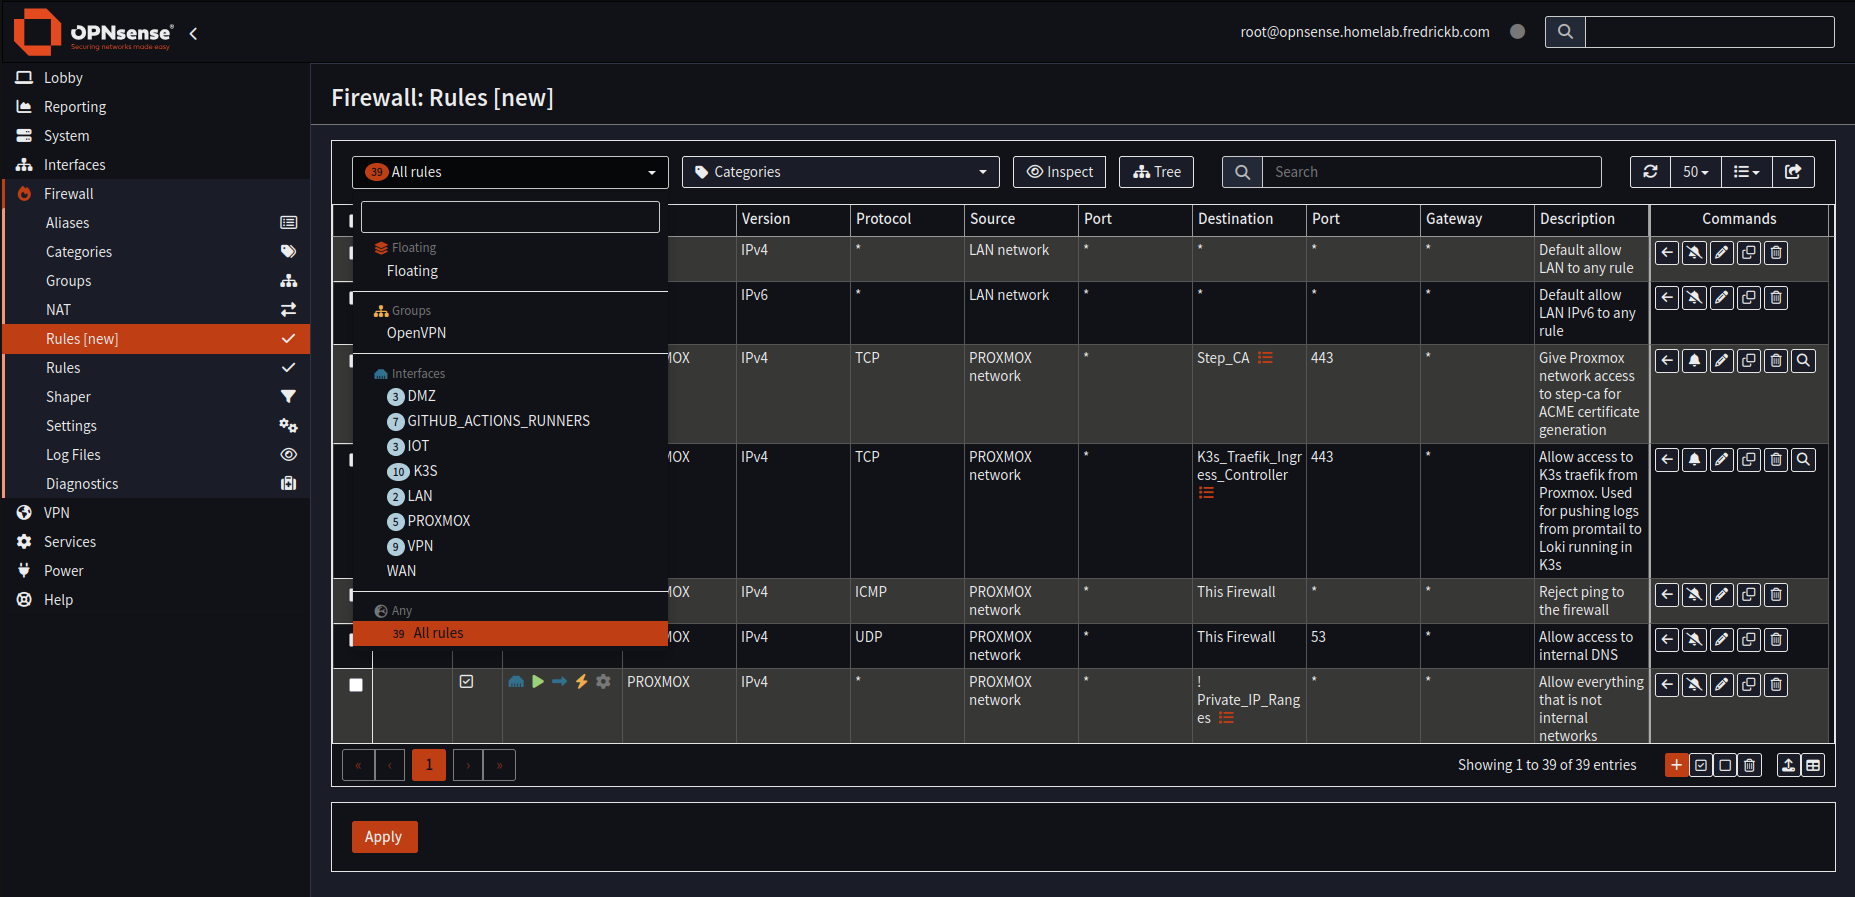The height and width of the screenshot is (897, 1855).
Task: Clone the Allow access to internal DNS rule
Action: point(1748,640)
